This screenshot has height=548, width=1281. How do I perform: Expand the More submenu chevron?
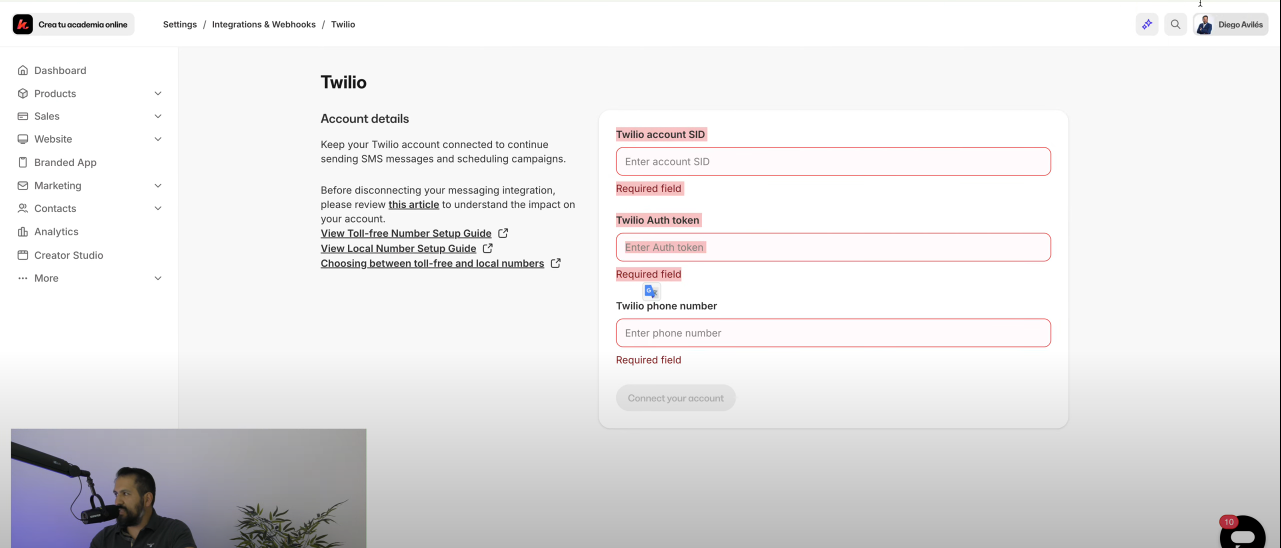(158, 278)
